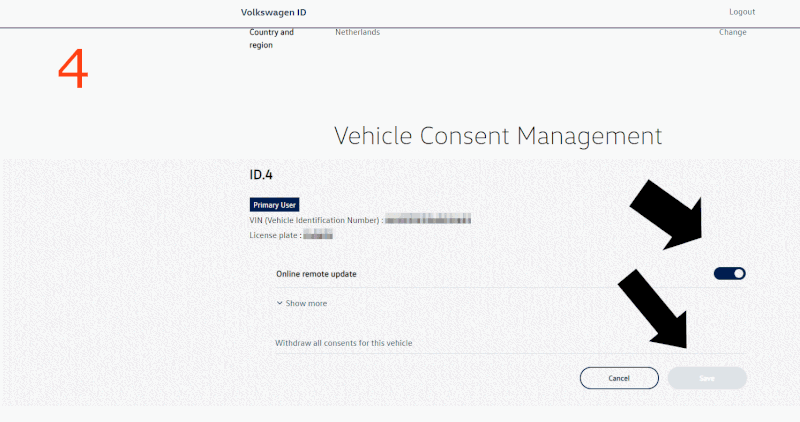800x422 pixels.
Task: Click the Netherlands country value
Action: pos(357,32)
